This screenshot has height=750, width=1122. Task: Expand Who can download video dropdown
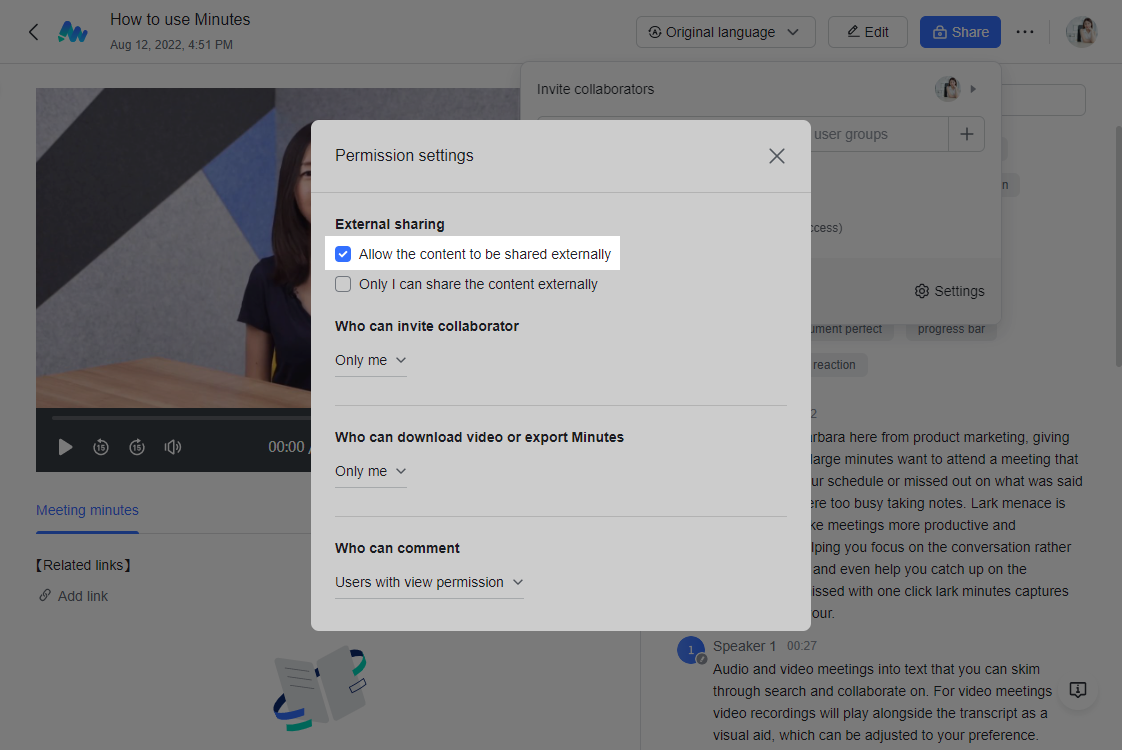[x=371, y=471]
